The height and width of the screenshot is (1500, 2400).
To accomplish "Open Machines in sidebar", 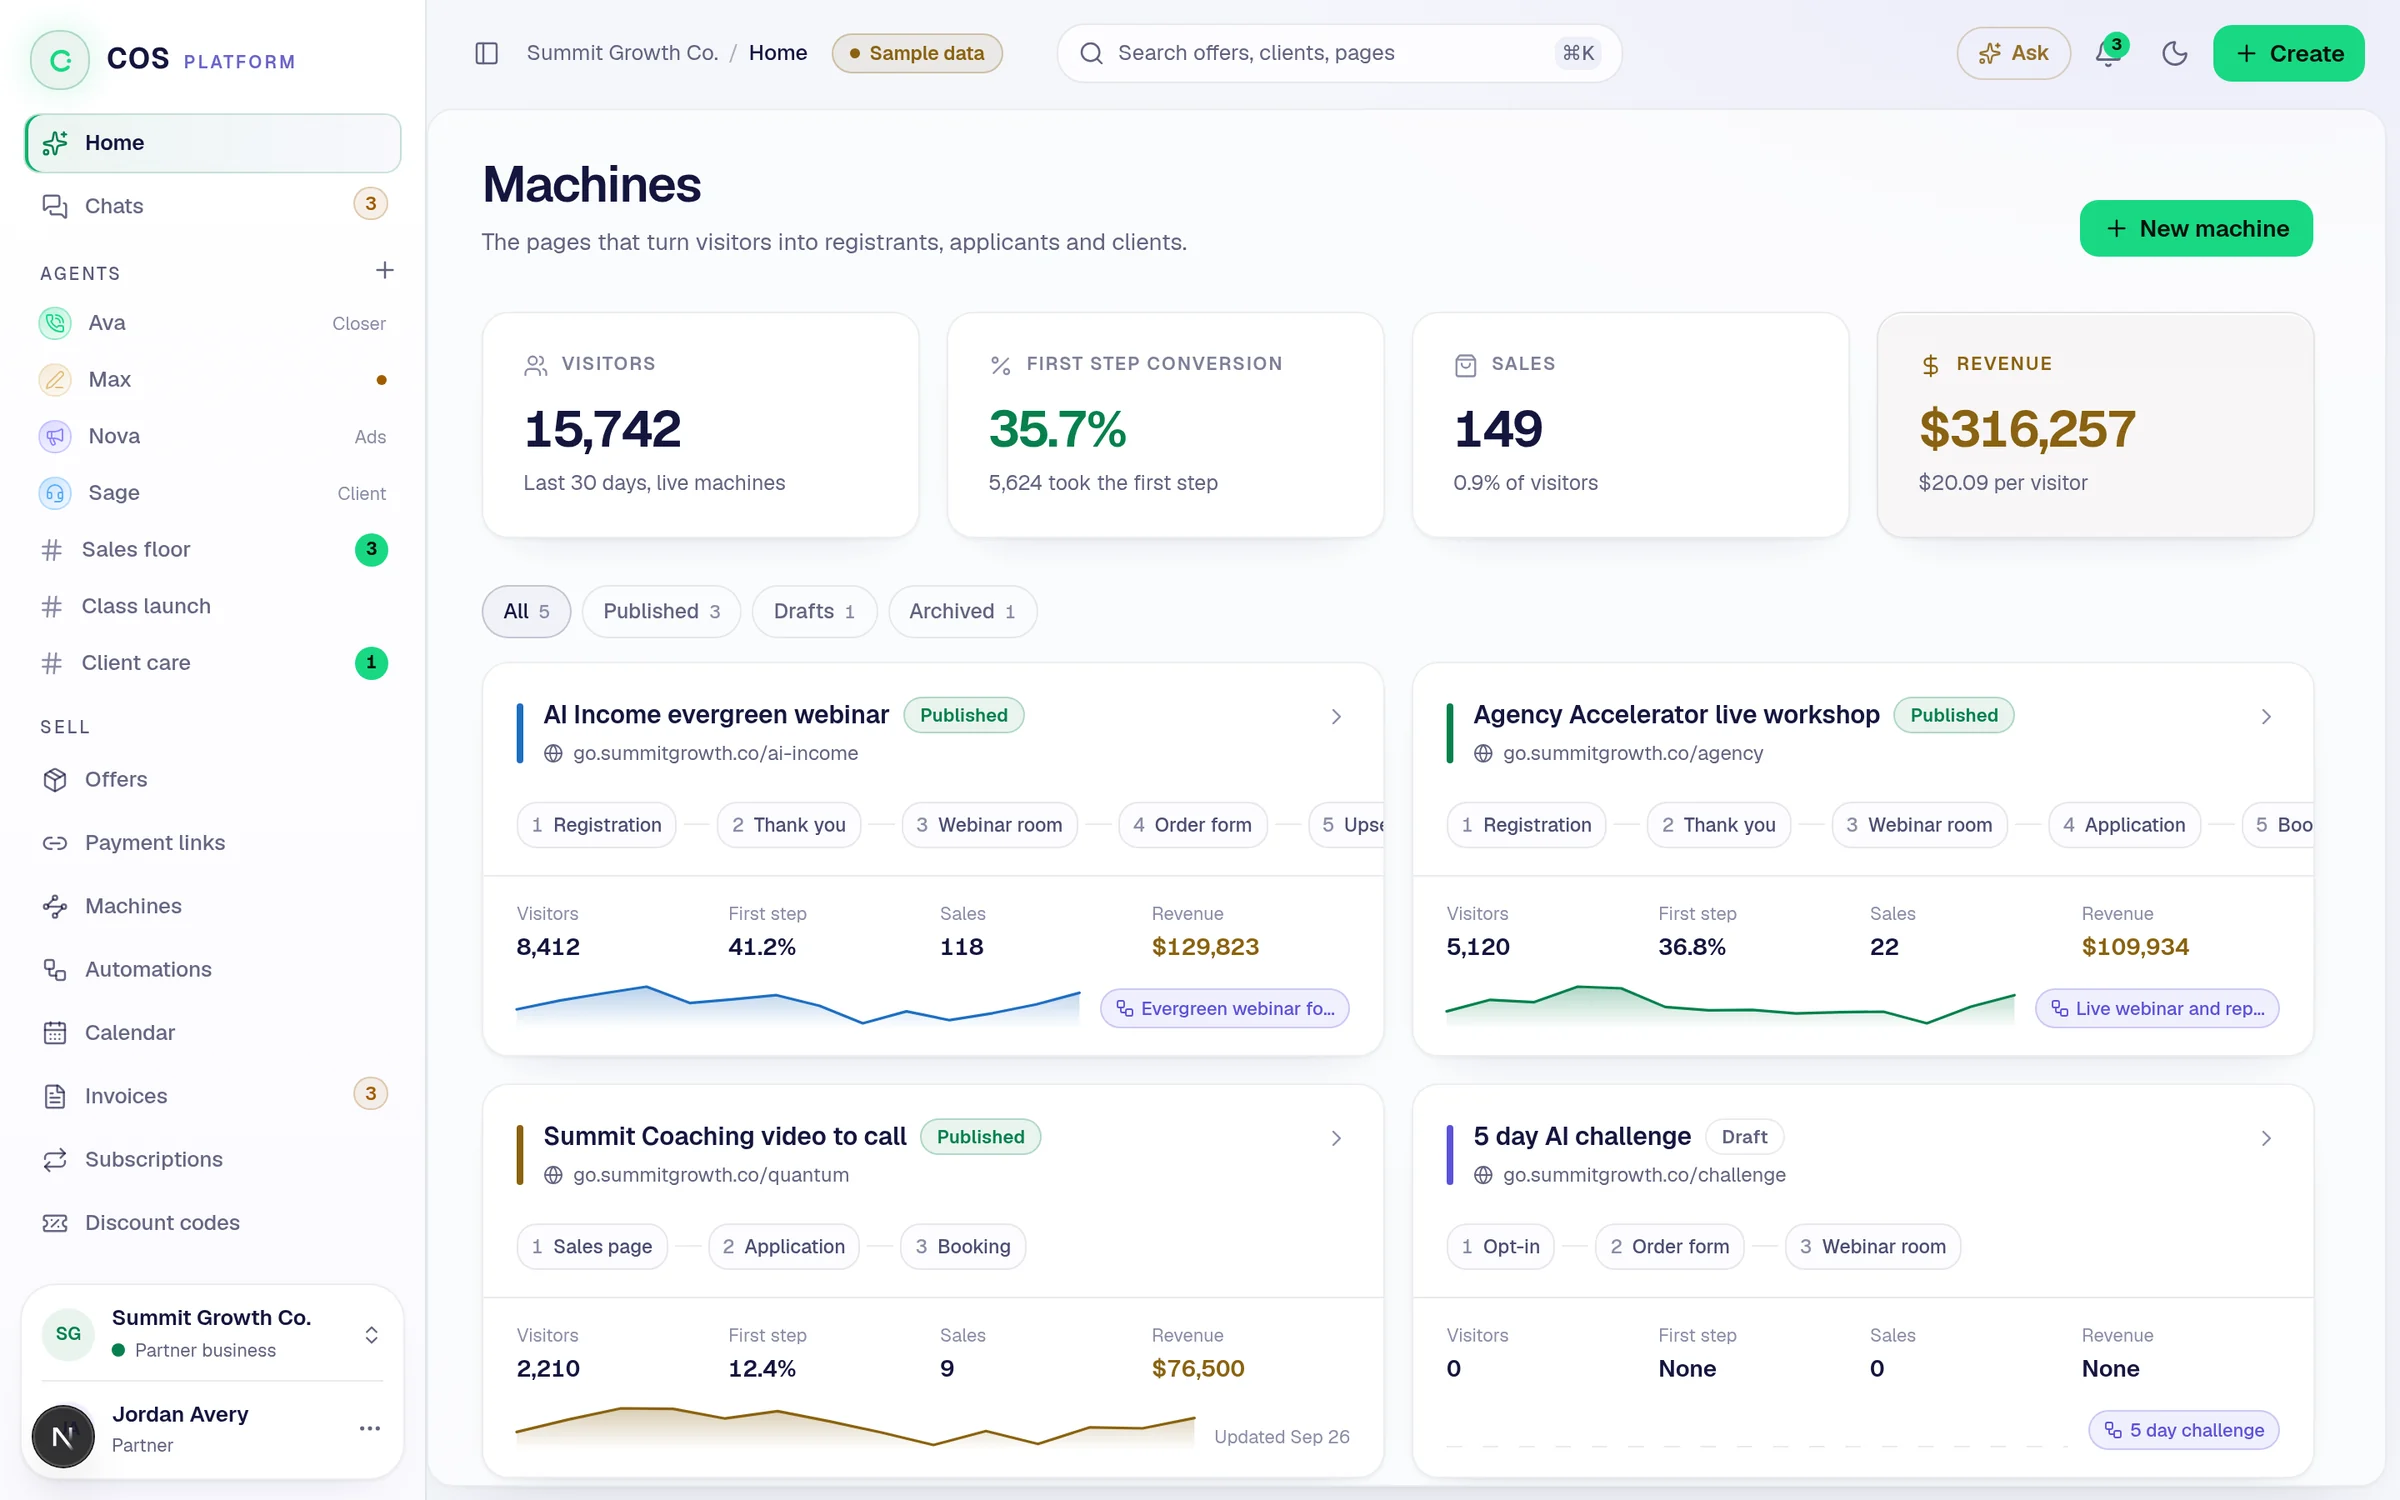I will 213,906.
